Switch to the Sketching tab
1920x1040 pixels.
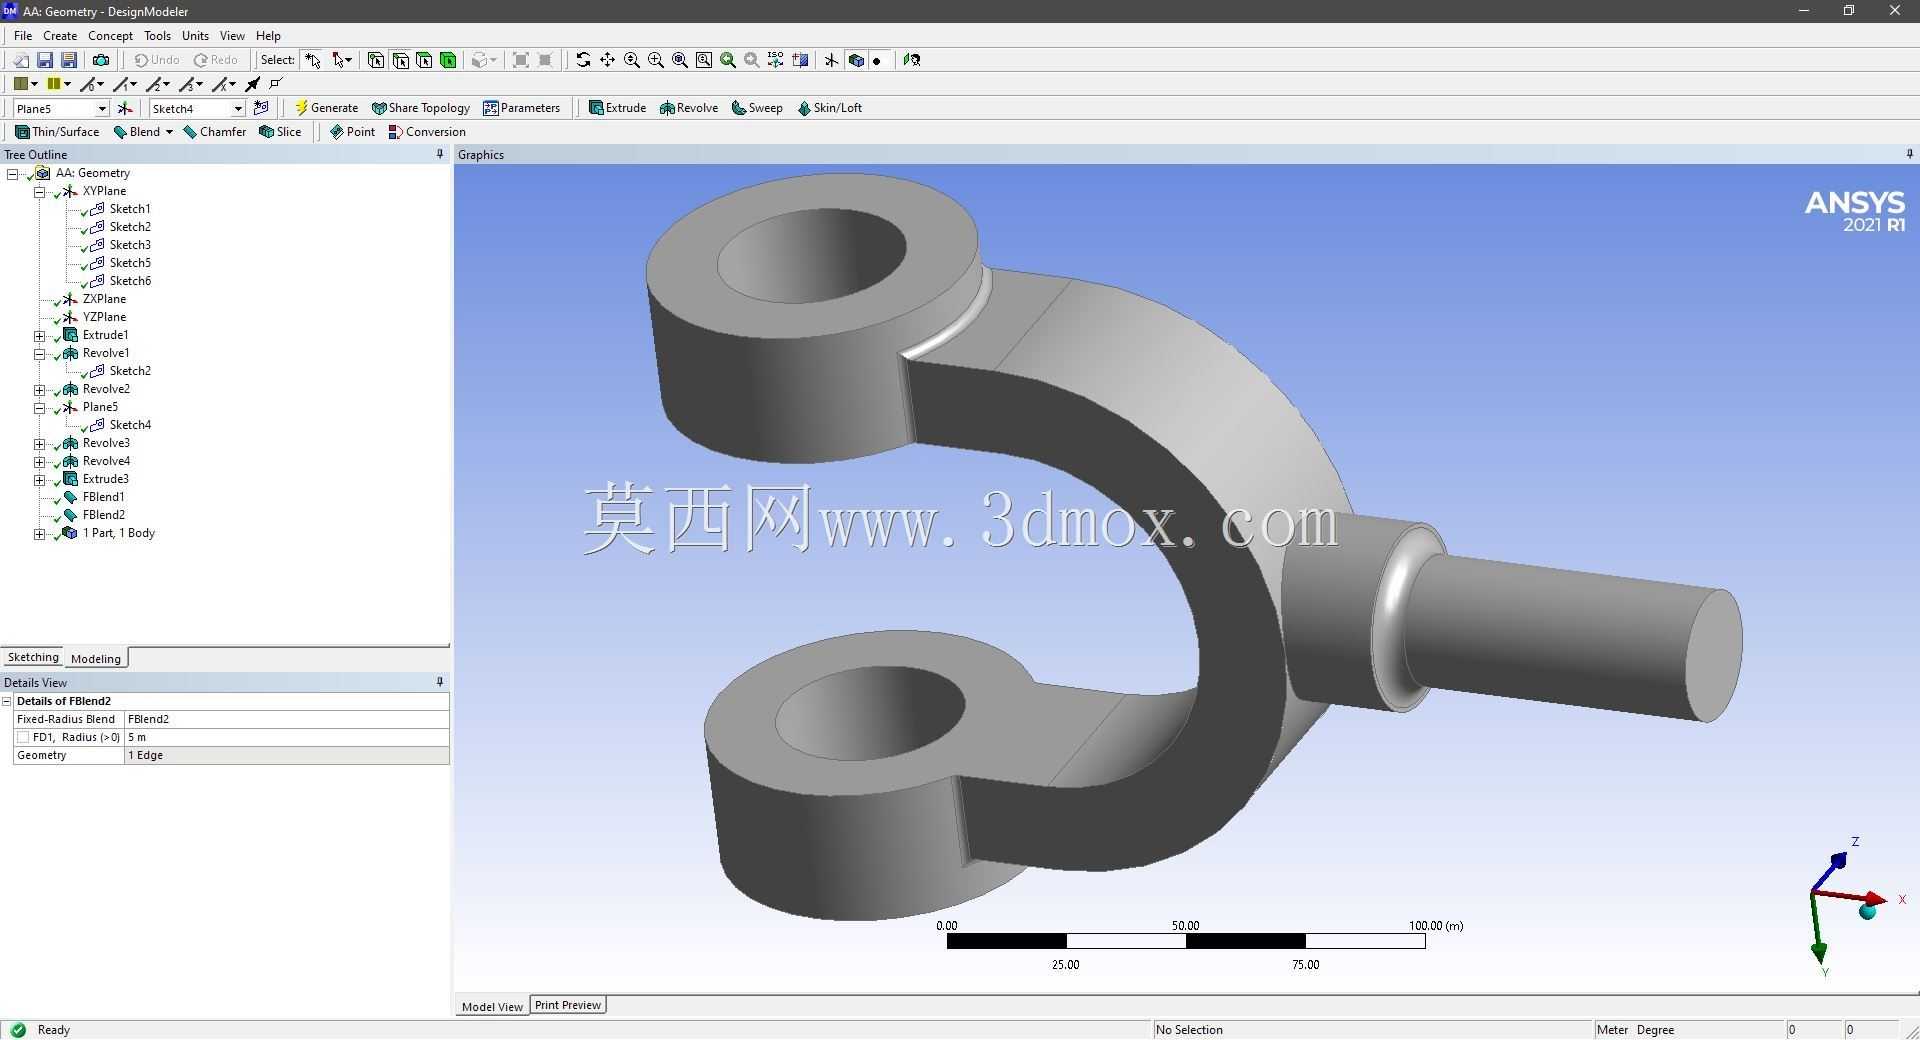(33, 657)
